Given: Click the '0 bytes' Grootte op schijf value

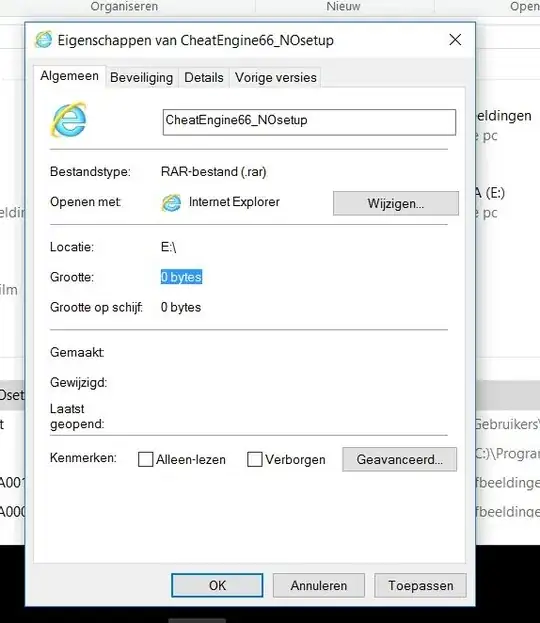Looking at the screenshot, I should click(181, 307).
